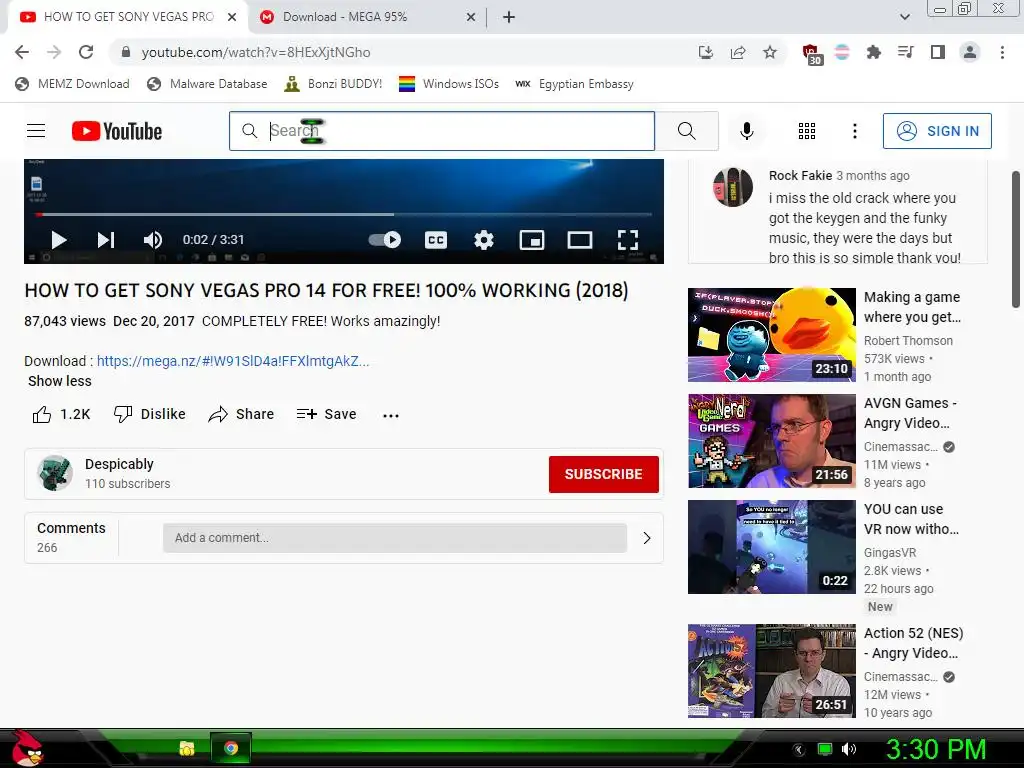Screen dimensions: 1024x768
Task: Click the red SUBSCRIBE button
Action: (603, 474)
